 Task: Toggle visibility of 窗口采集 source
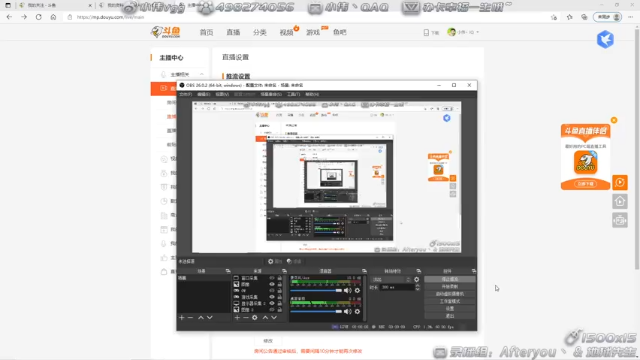click(x=272, y=278)
